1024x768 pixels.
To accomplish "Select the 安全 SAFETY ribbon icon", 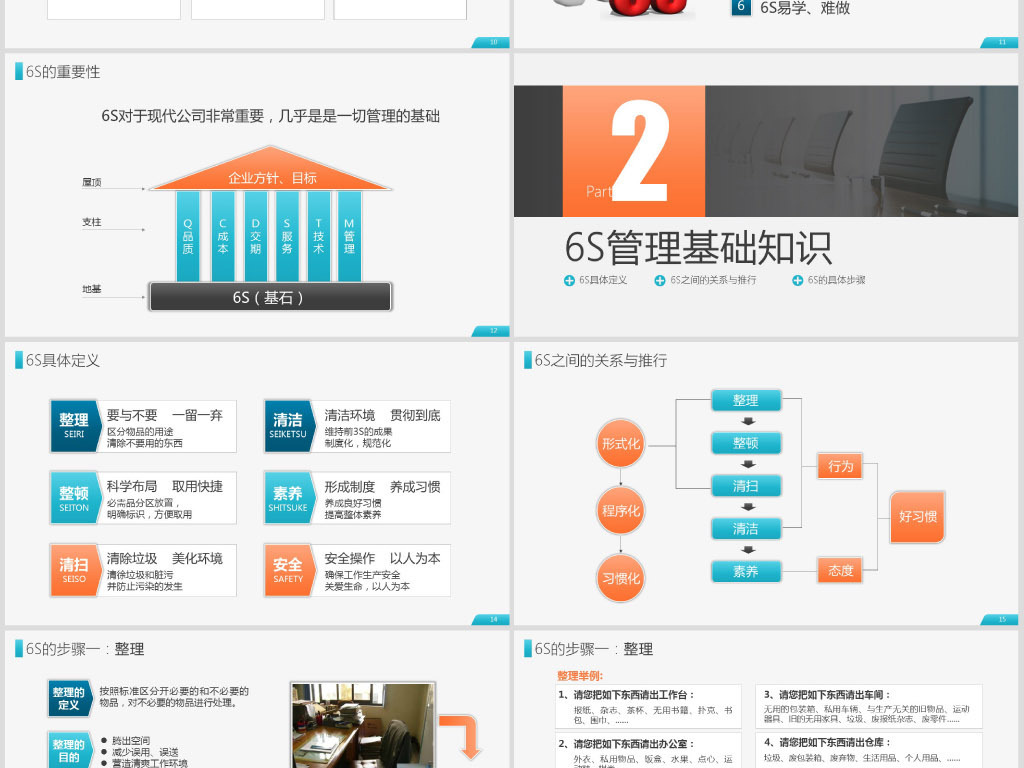I will tap(289, 569).
